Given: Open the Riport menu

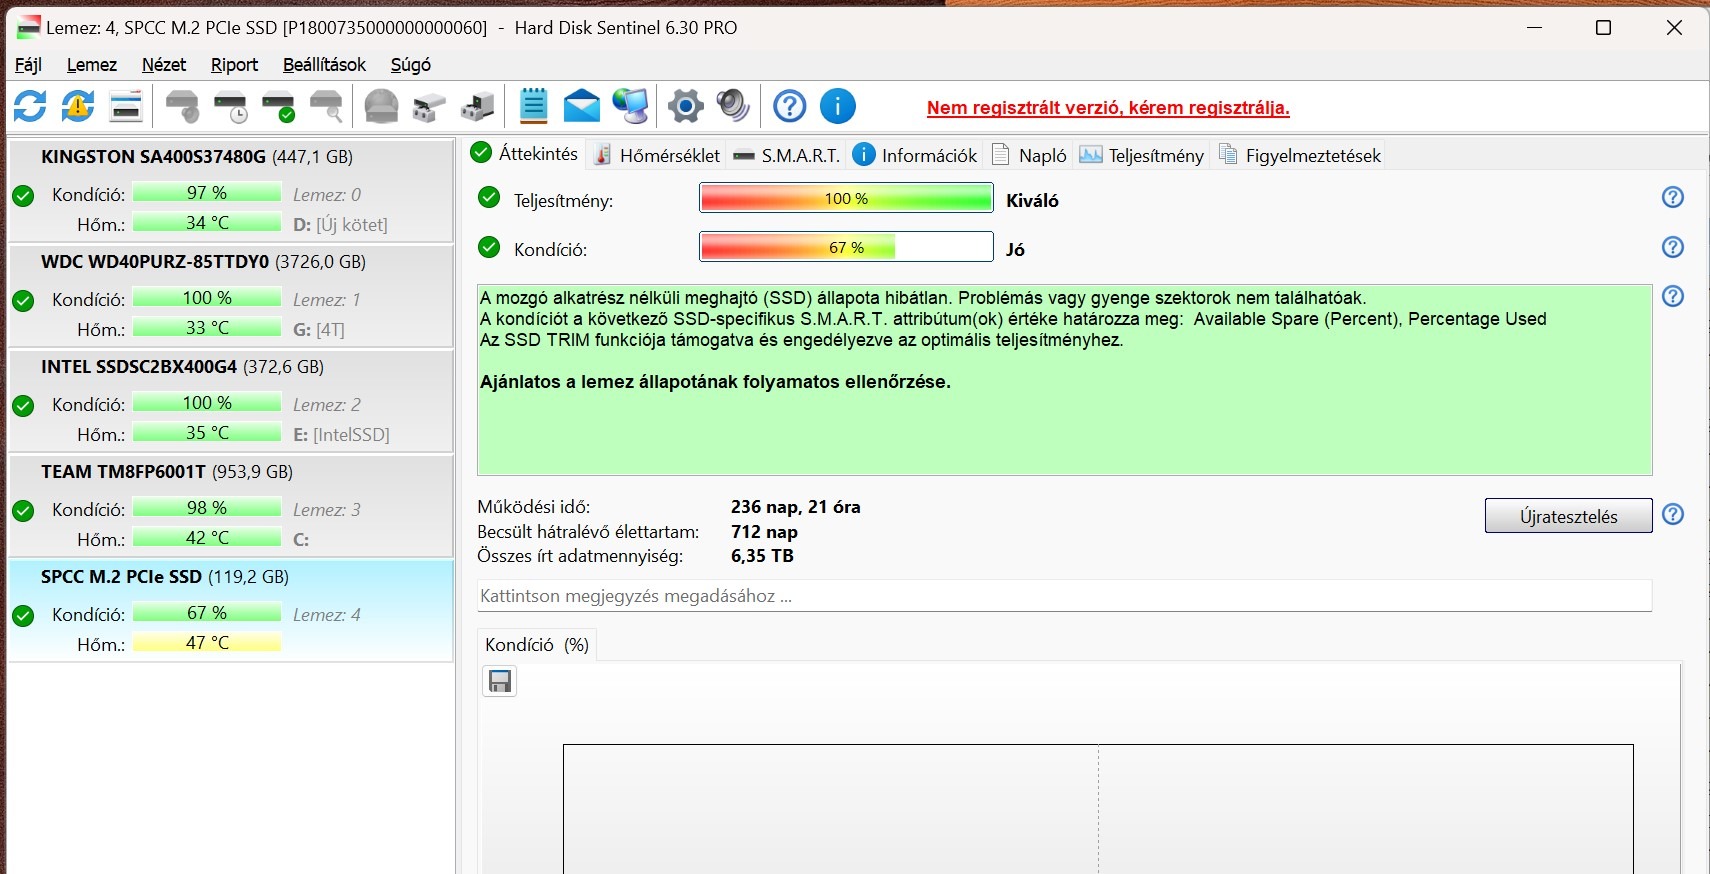Looking at the screenshot, I should point(235,65).
